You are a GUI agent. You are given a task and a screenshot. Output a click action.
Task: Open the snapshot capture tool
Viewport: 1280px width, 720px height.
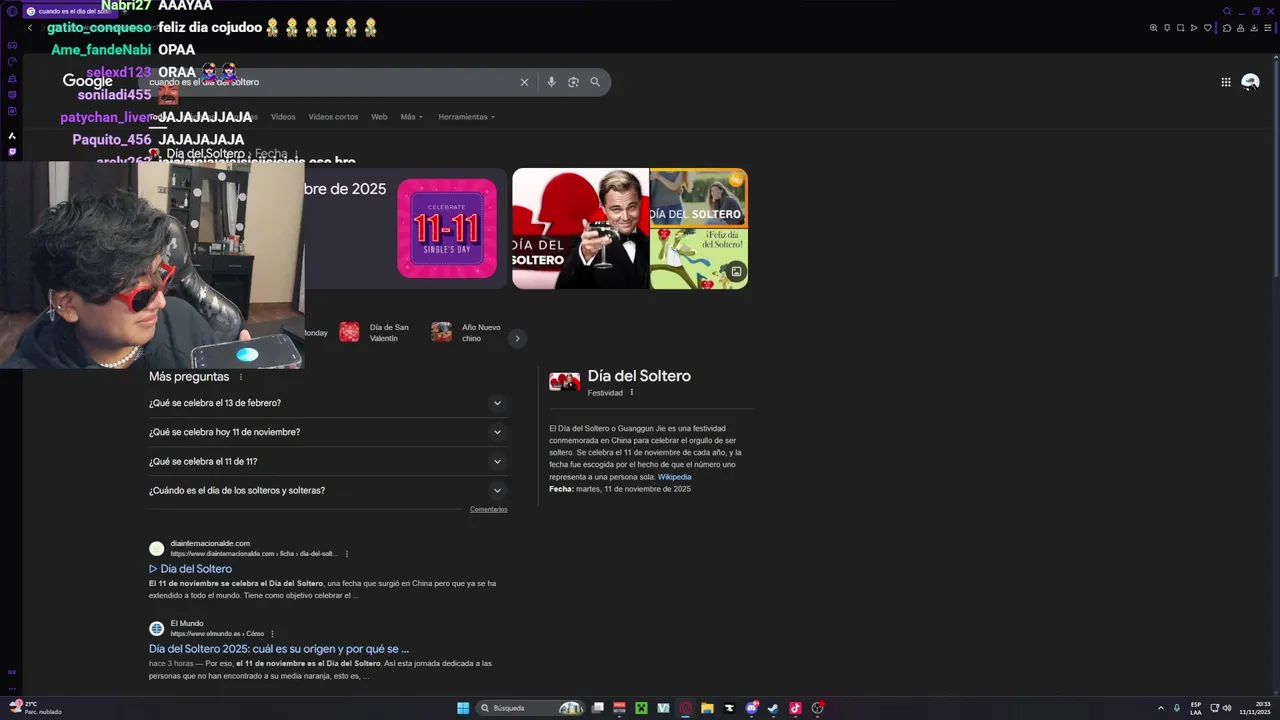click(1180, 28)
